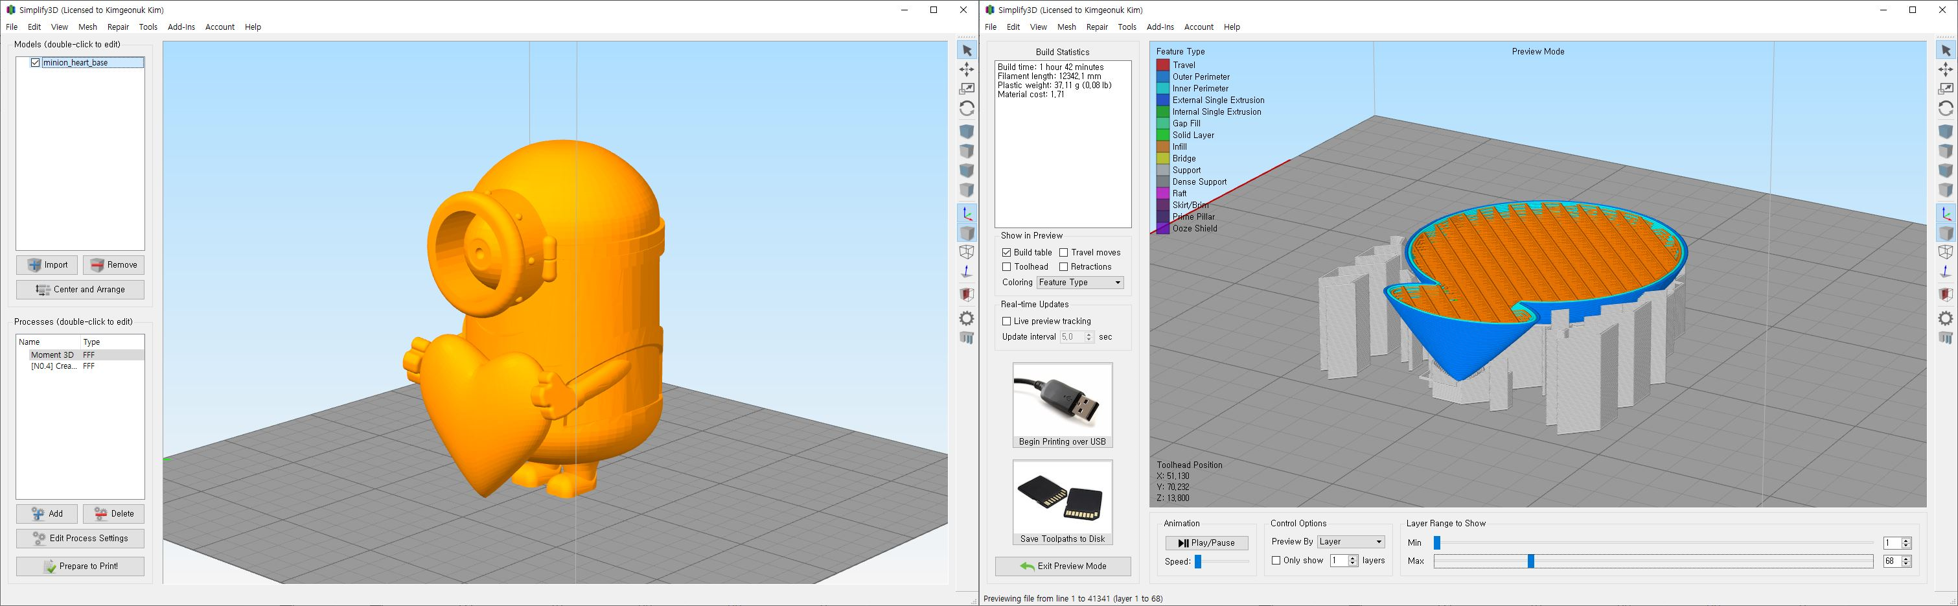Image resolution: width=1958 pixels, height=606 pixels.
Task: Click the animation Speed slider handle
Action: point(1198,562)
